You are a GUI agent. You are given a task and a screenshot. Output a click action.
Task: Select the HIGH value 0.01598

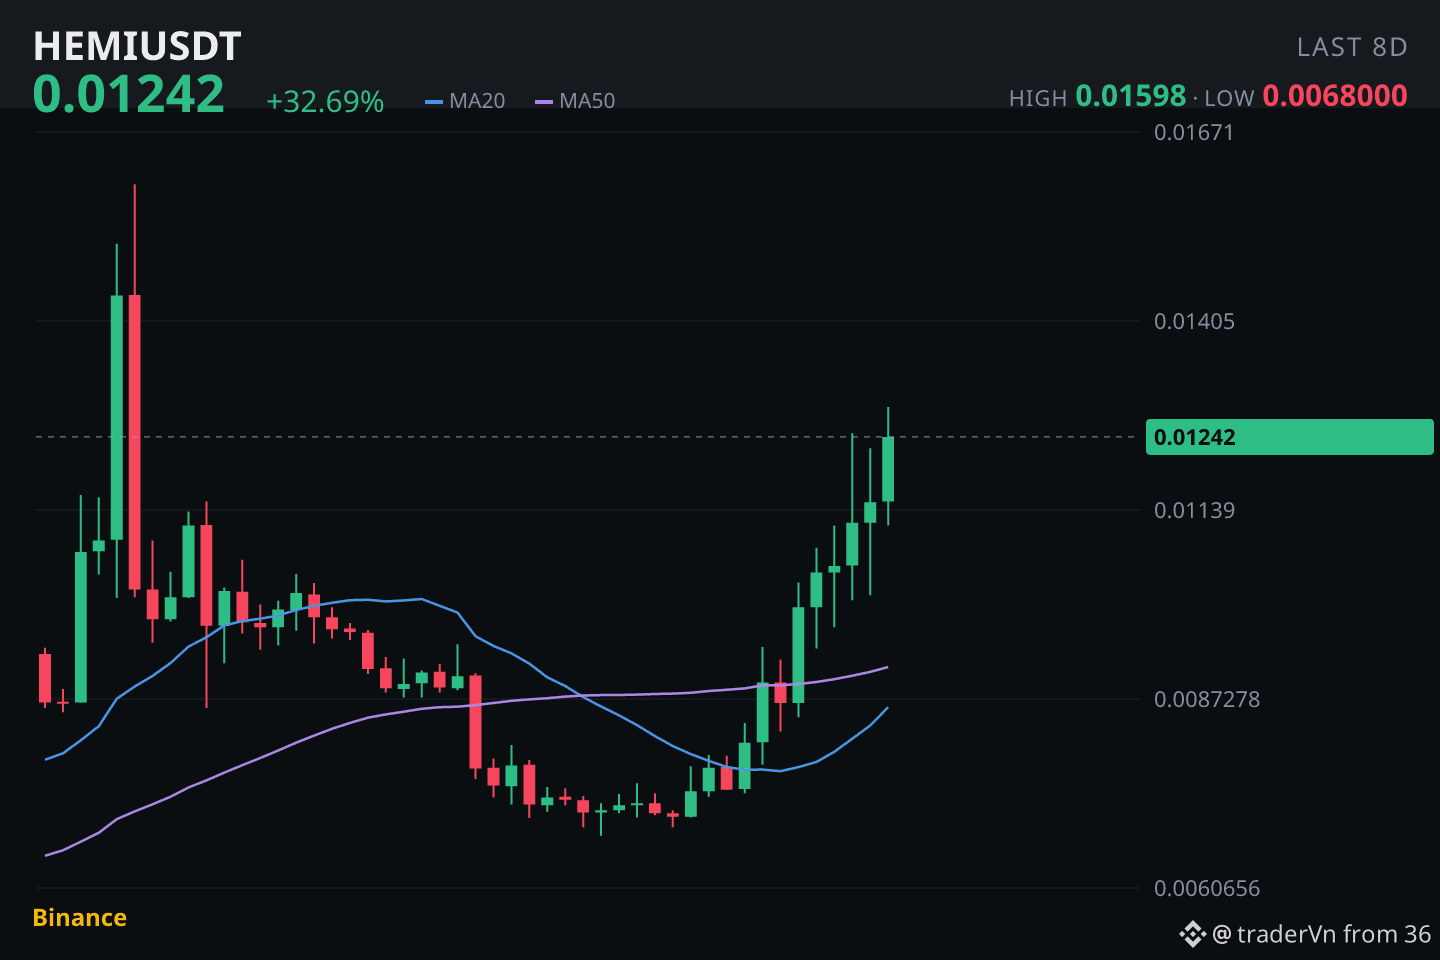[1131, 96]
